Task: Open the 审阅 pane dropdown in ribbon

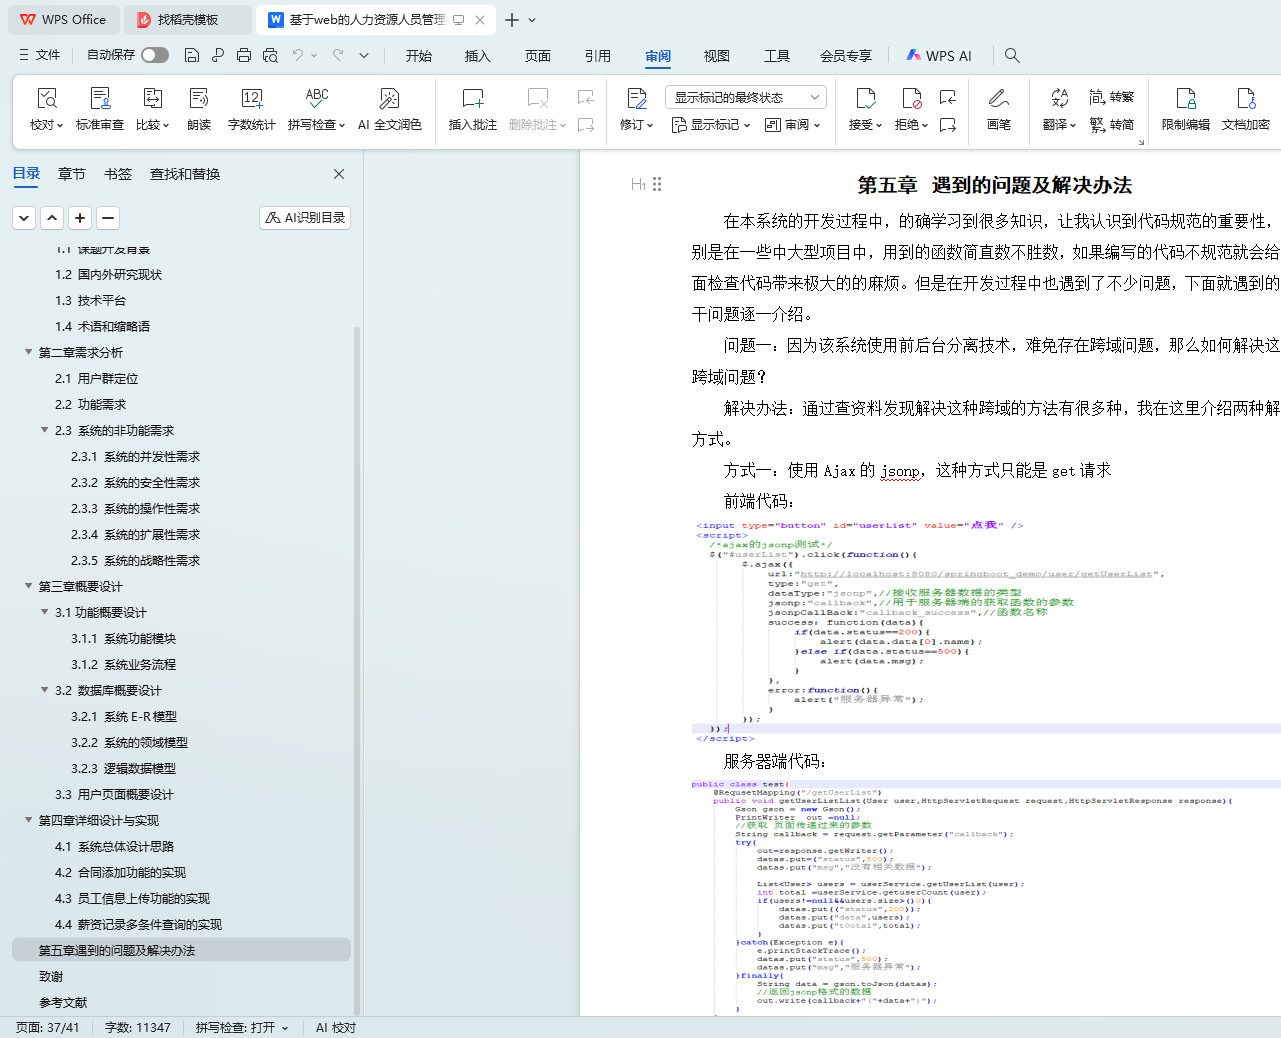Action: pyautogui.click(x=793, y=125)
